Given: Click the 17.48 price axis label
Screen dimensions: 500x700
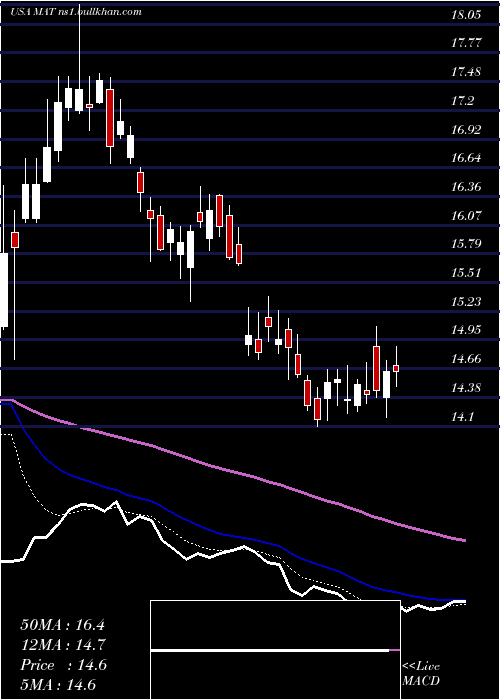Looking at the screenshot, I should 466,72.
